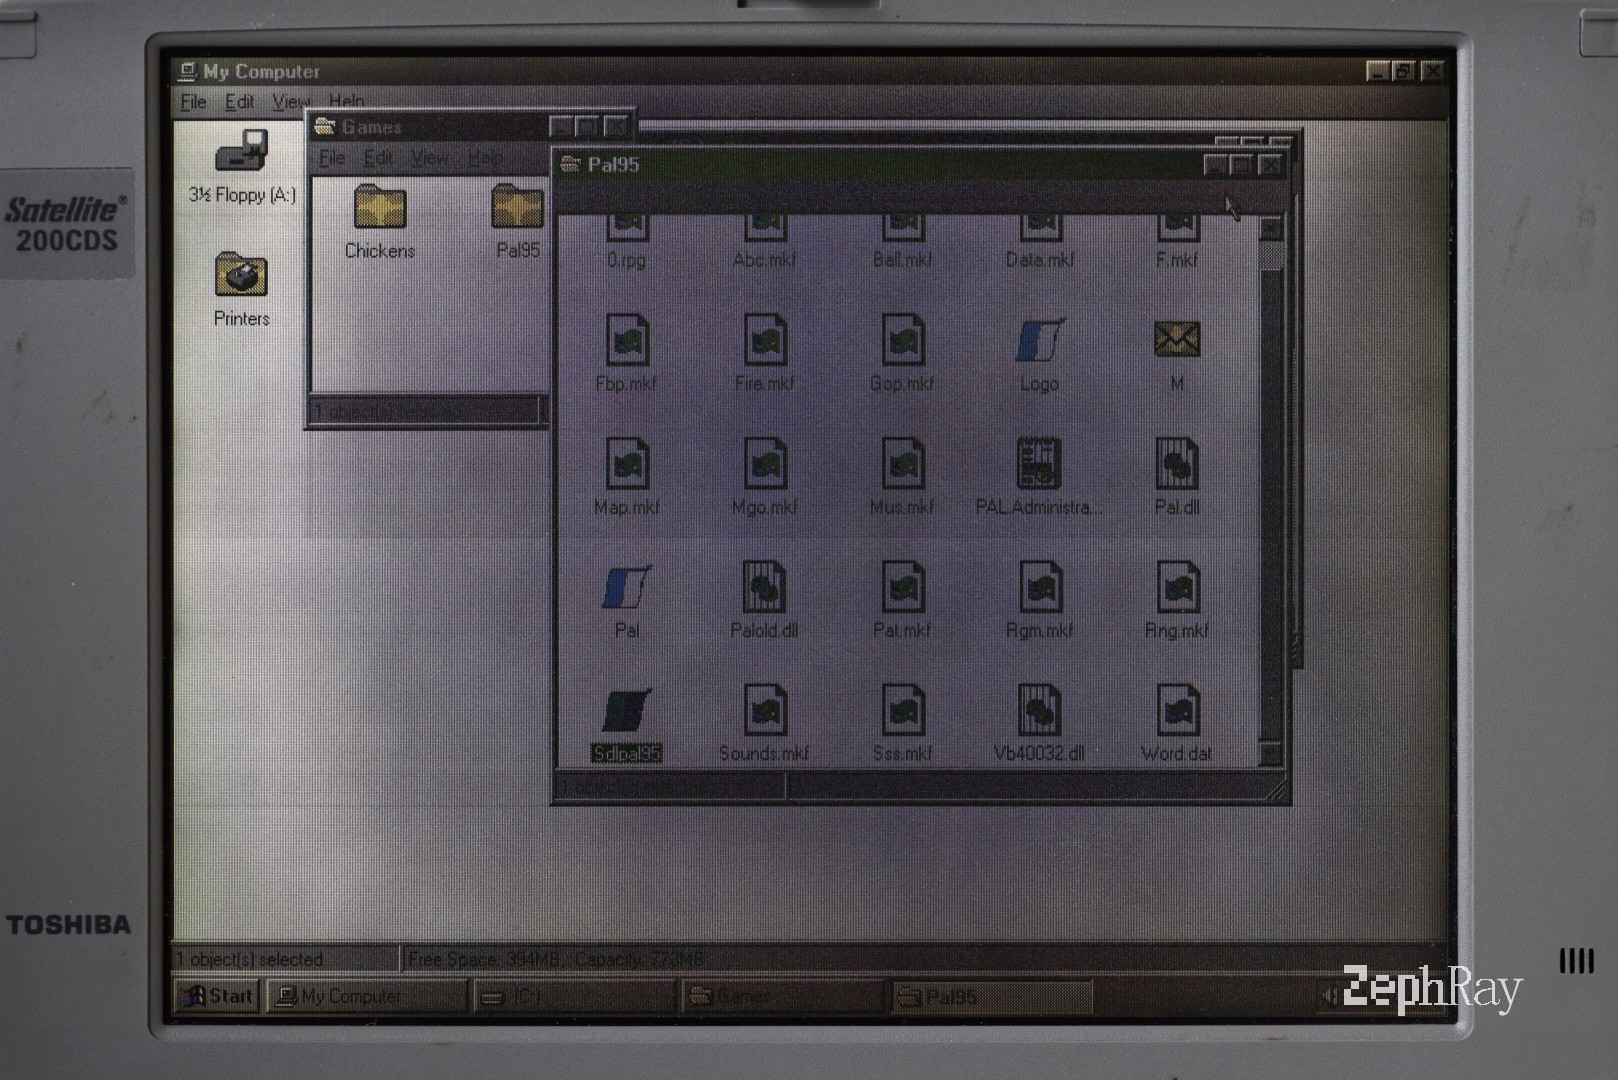This screenshot has height=1080, width=1618.
Task: Open Edit menu in Games window
Action: 377,158
